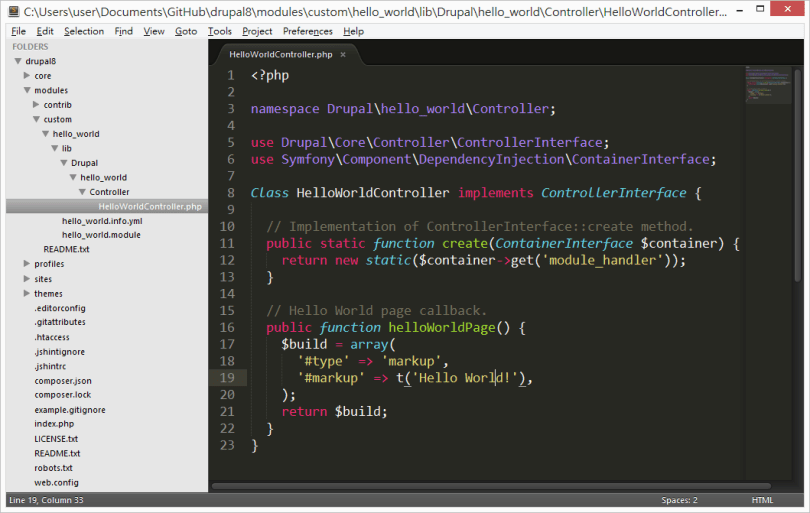Image resolution: width=810 pixels, height=513 pixels.
Task: Change syntax via HTML in status bar
Action: coord(762,500)
